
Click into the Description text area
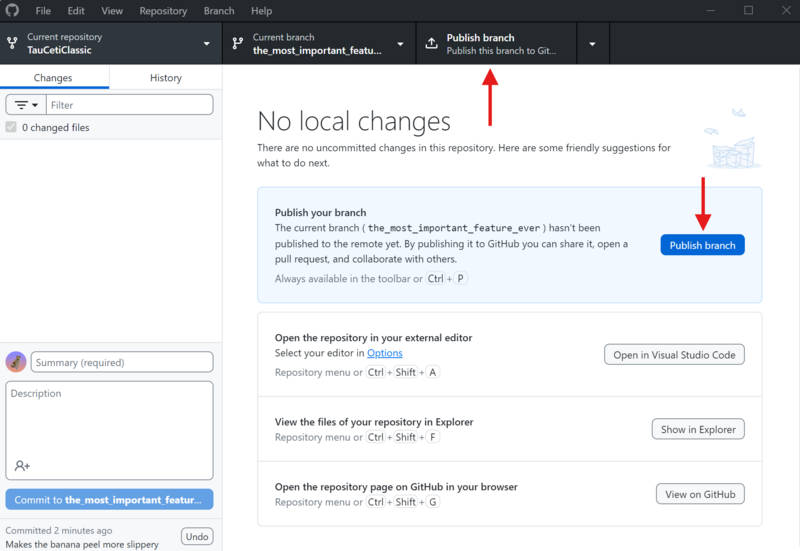[110, 420]
